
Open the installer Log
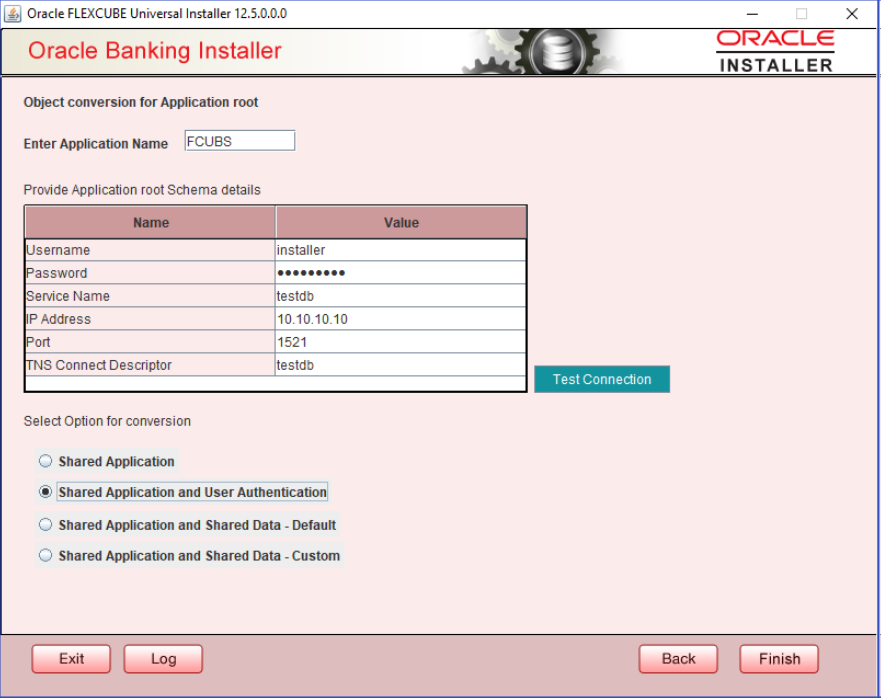[x=162, y=658]
